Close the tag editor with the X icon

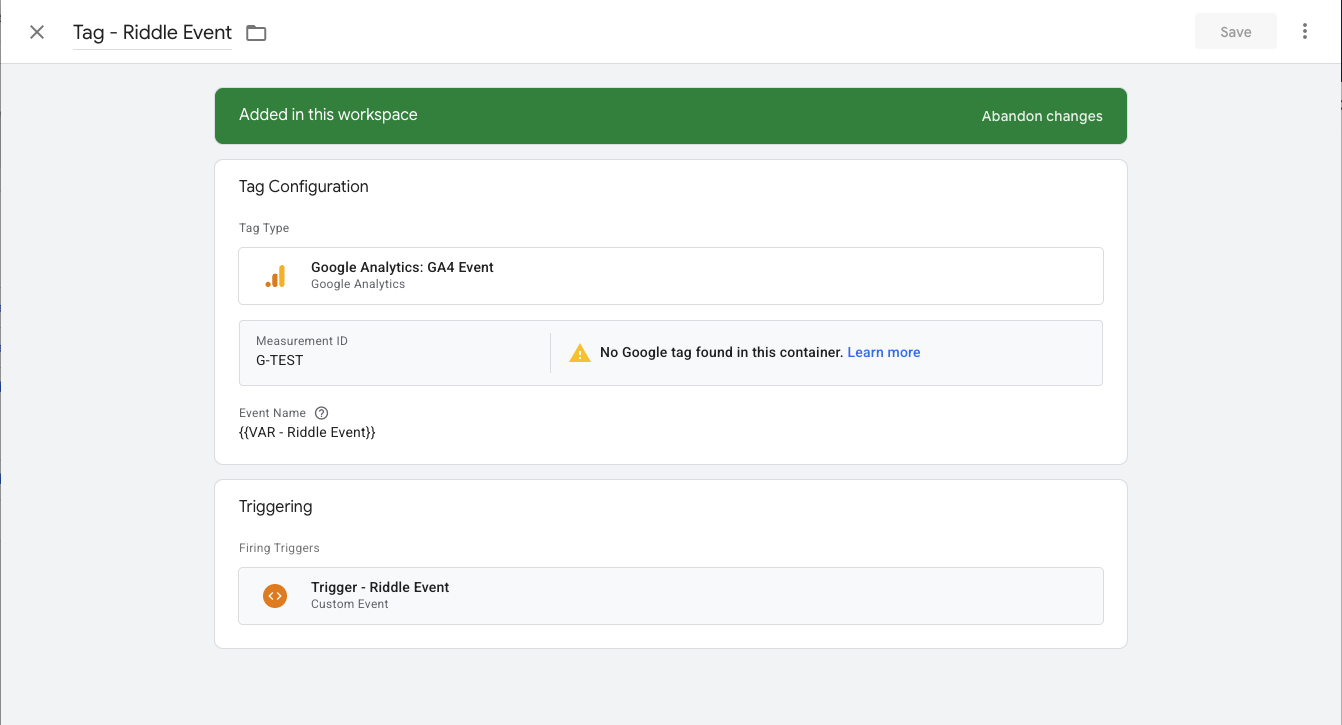click(x=37, y=32)
